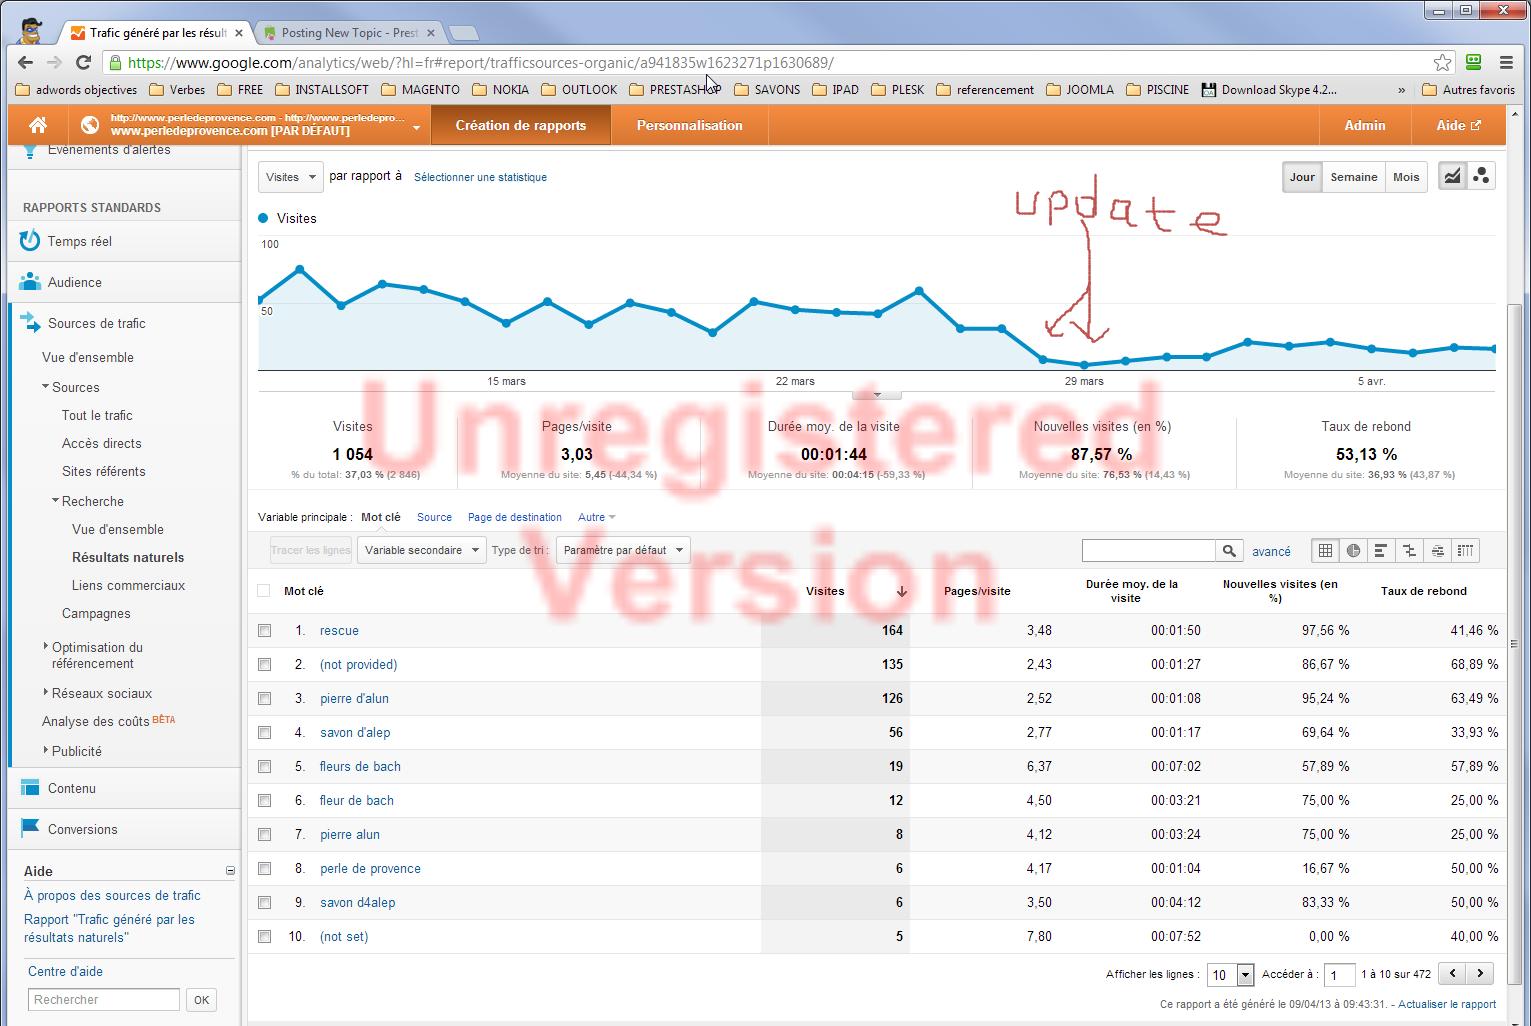
Task: Switch table to comparison view
Action: [1409, 550]
